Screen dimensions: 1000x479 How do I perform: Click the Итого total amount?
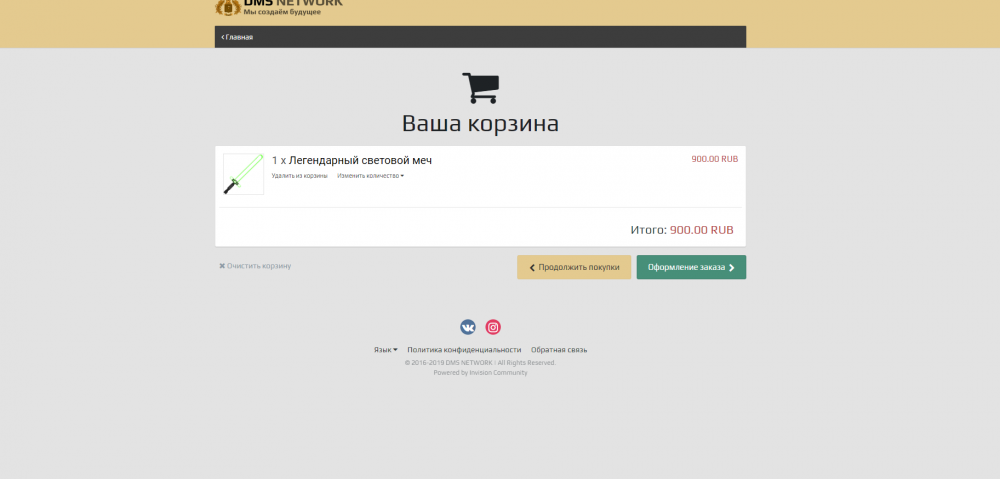(701, 230)
